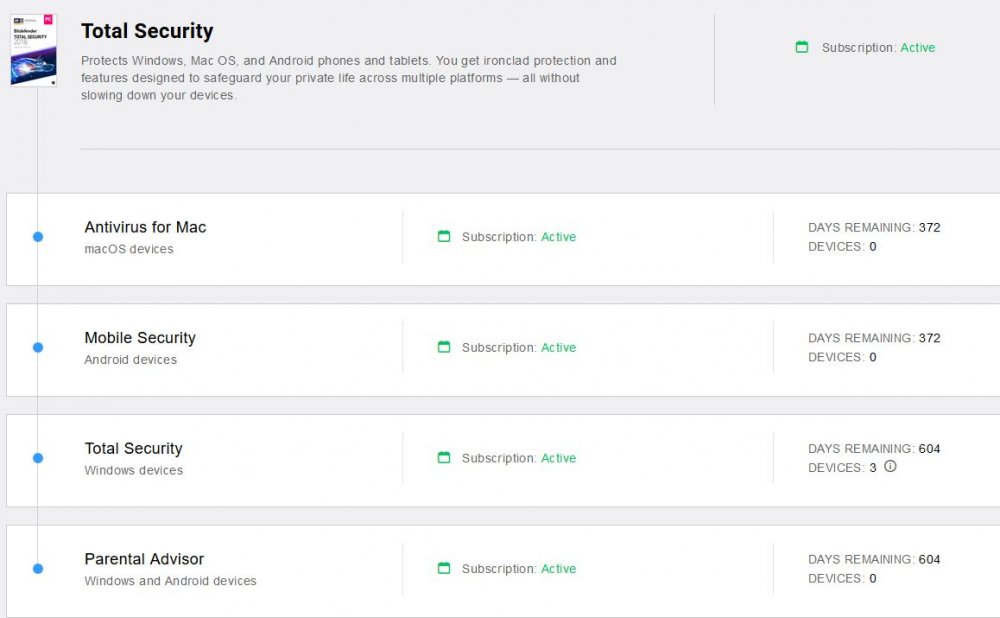The height and width of the screenshot is (618, 1000).
Task: Click DAYS REMAINING: 604 for Total Security Windows
Action: point(874,449)
